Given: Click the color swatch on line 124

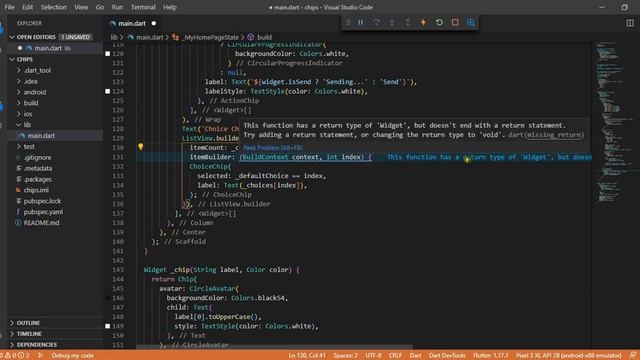Looking at the screenshot, I should pyautogui.click(x=107, y=91).
